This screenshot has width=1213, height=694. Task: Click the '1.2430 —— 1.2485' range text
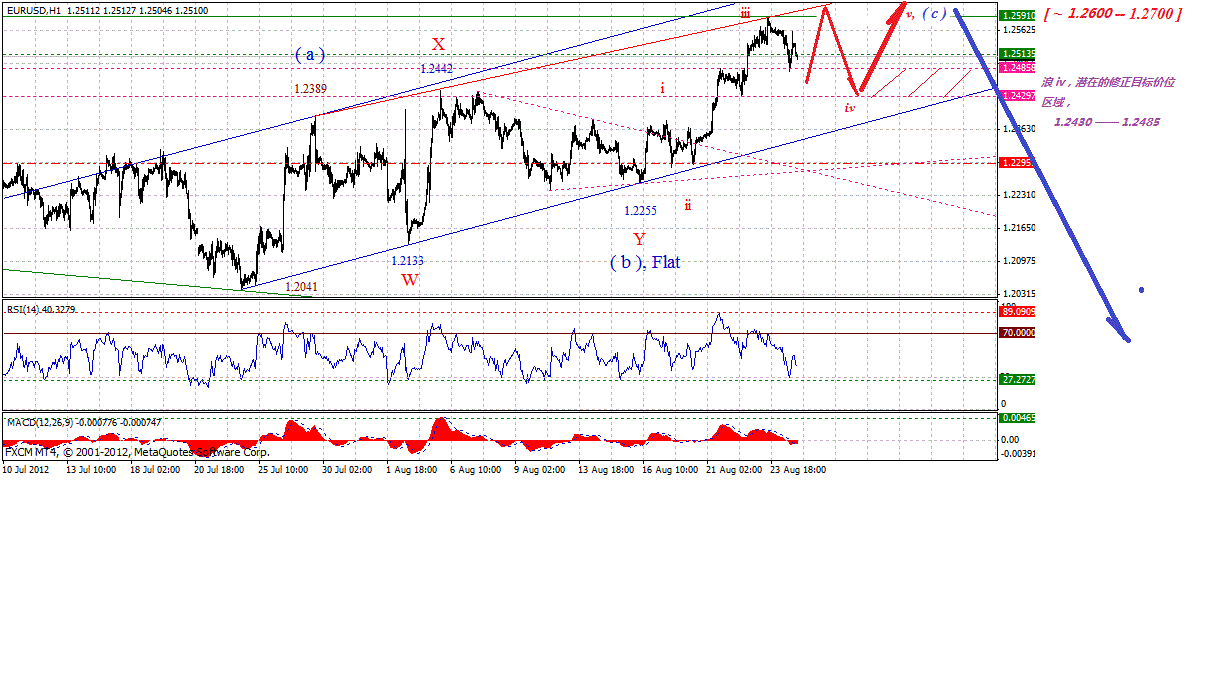click(x=1105, y=121)
